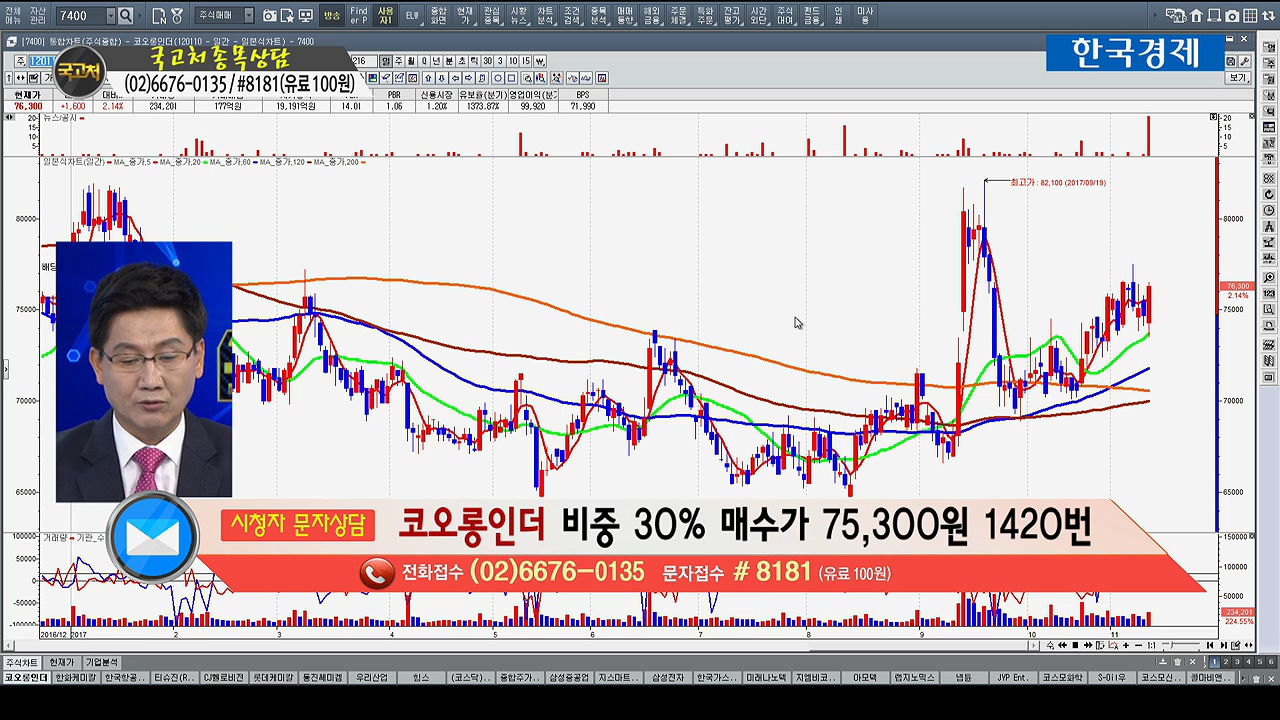1280x720 pixels.
Task: Click the magnifier search icon beside 7400
Action: point(125,16)
